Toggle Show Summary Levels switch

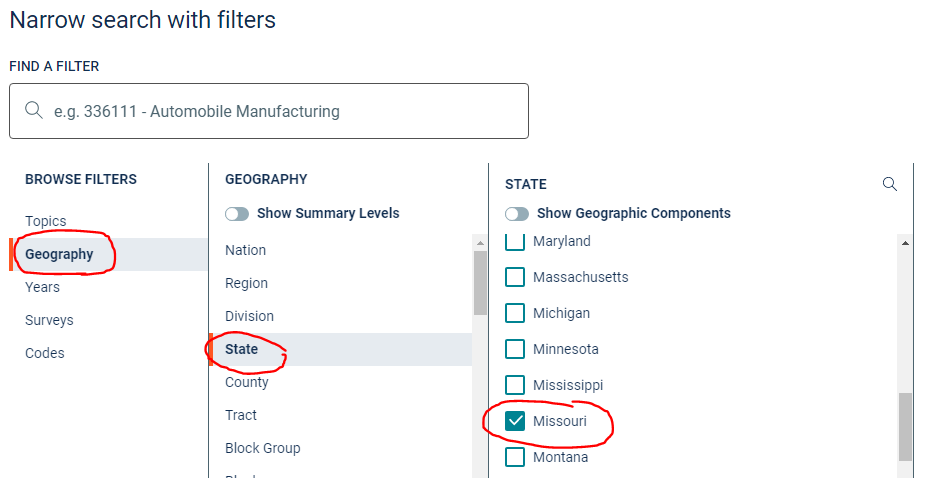tap(237, 213)
